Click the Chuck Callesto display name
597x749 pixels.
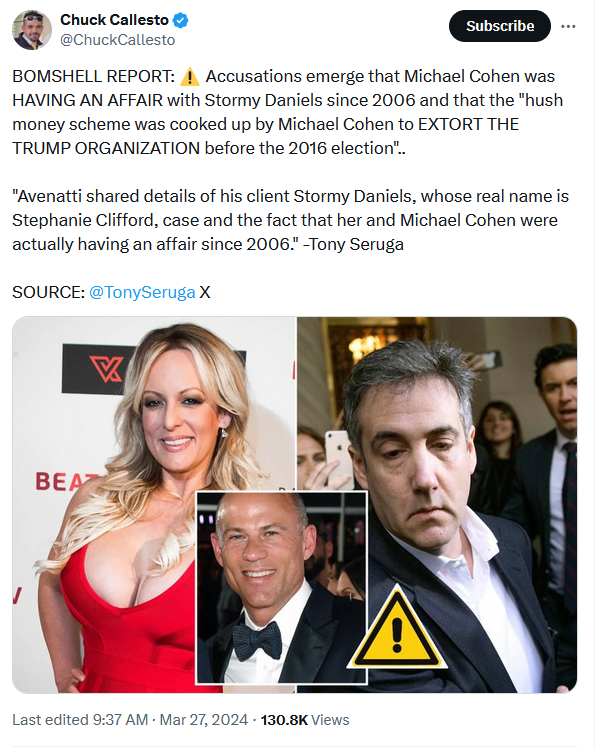(114, 20)
